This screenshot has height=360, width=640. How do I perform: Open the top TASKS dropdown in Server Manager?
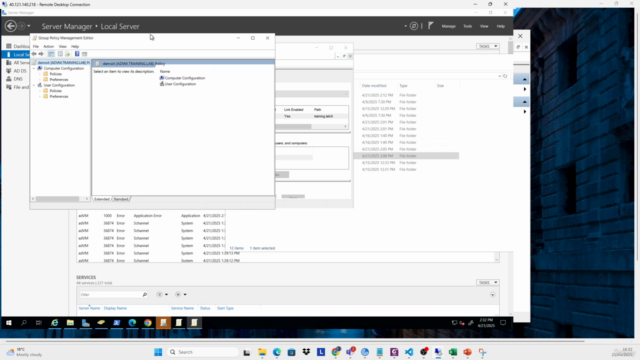click(x=488, y=46)
